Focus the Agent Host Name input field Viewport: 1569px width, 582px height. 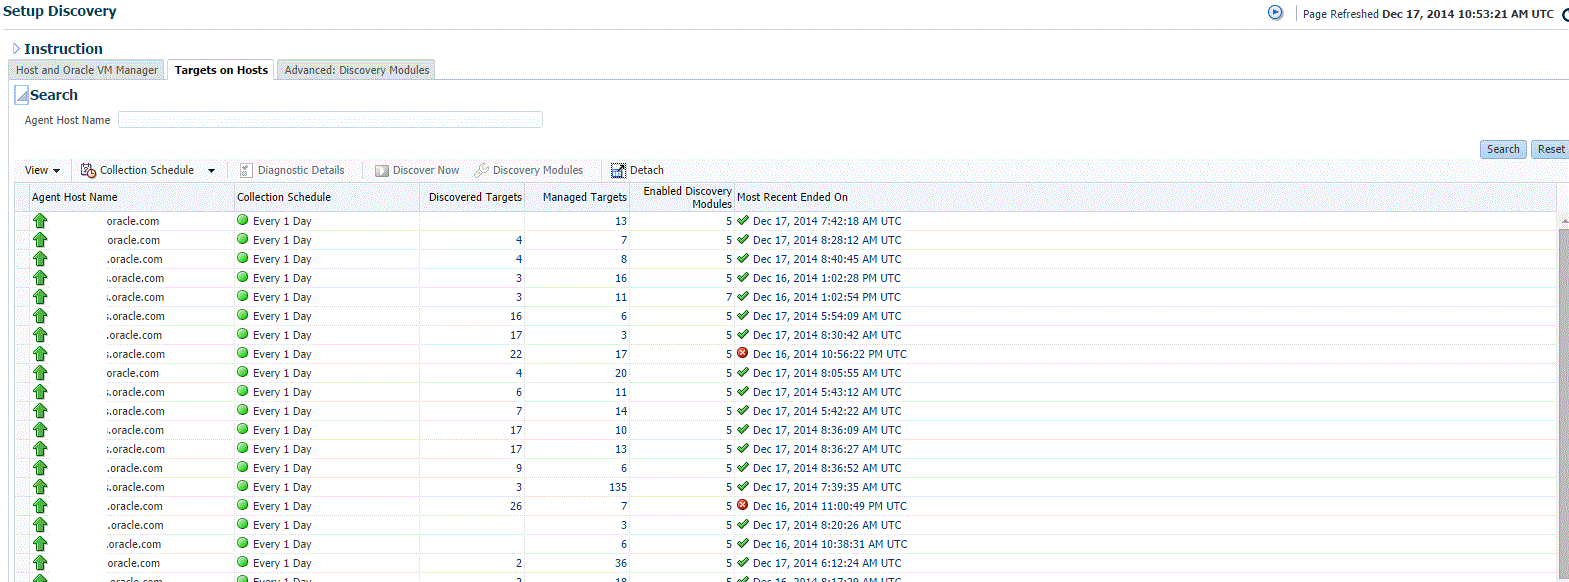tap(330, 120)
